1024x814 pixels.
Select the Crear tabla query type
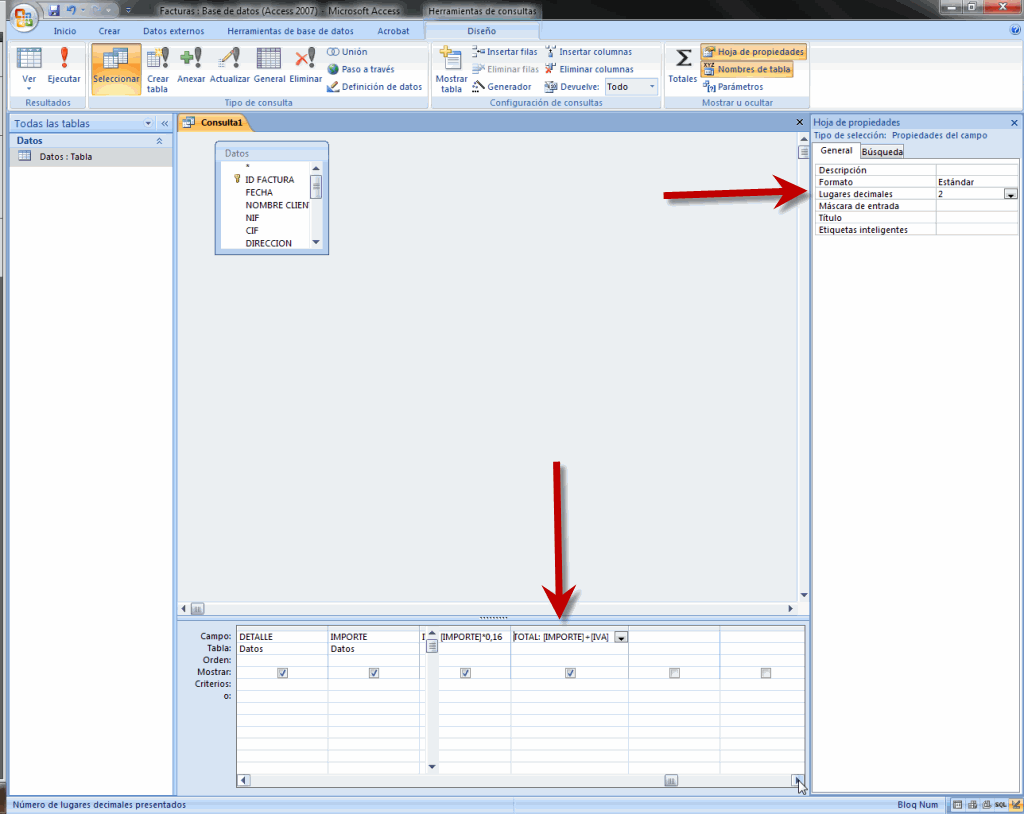pyautogui.click(x=158, y=66)
